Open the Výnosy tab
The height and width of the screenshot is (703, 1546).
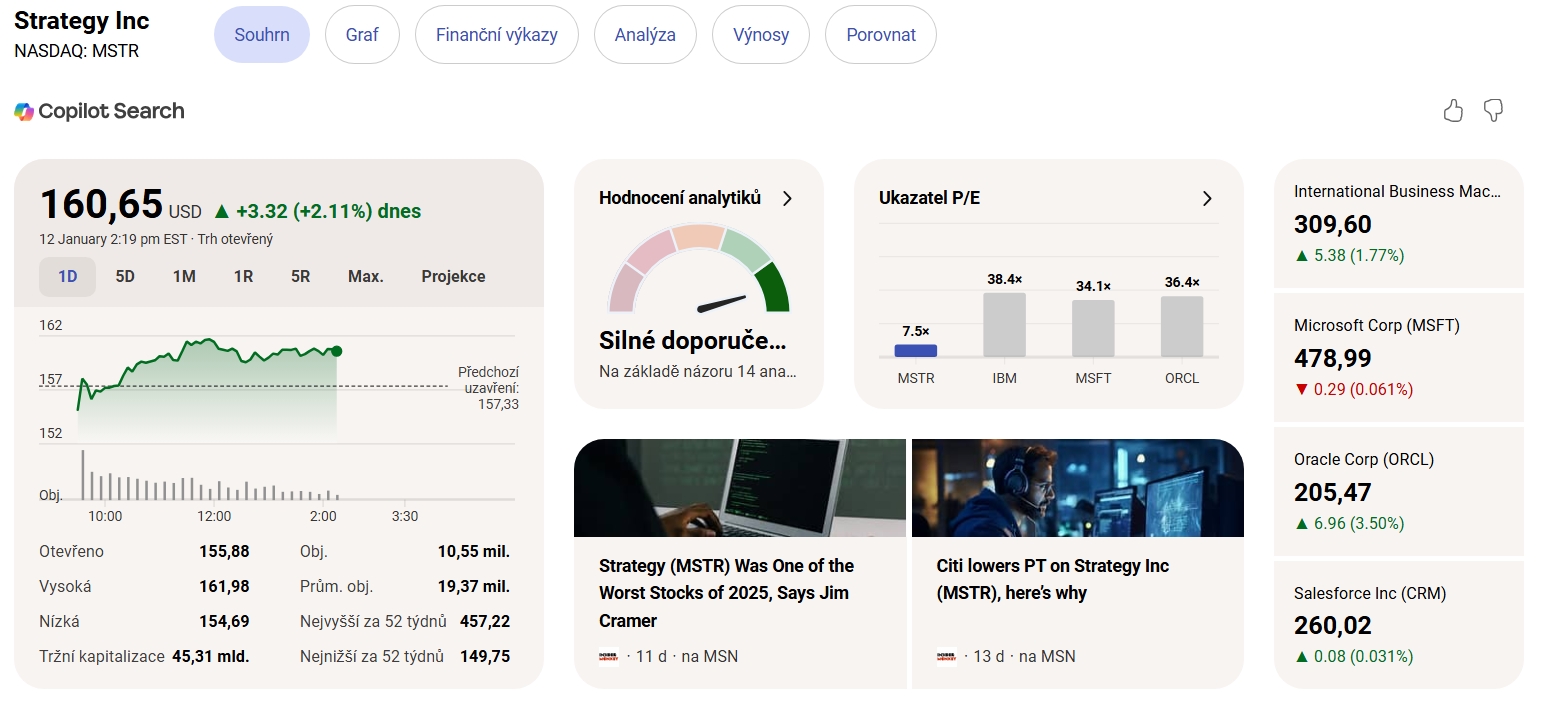[761, 34]
